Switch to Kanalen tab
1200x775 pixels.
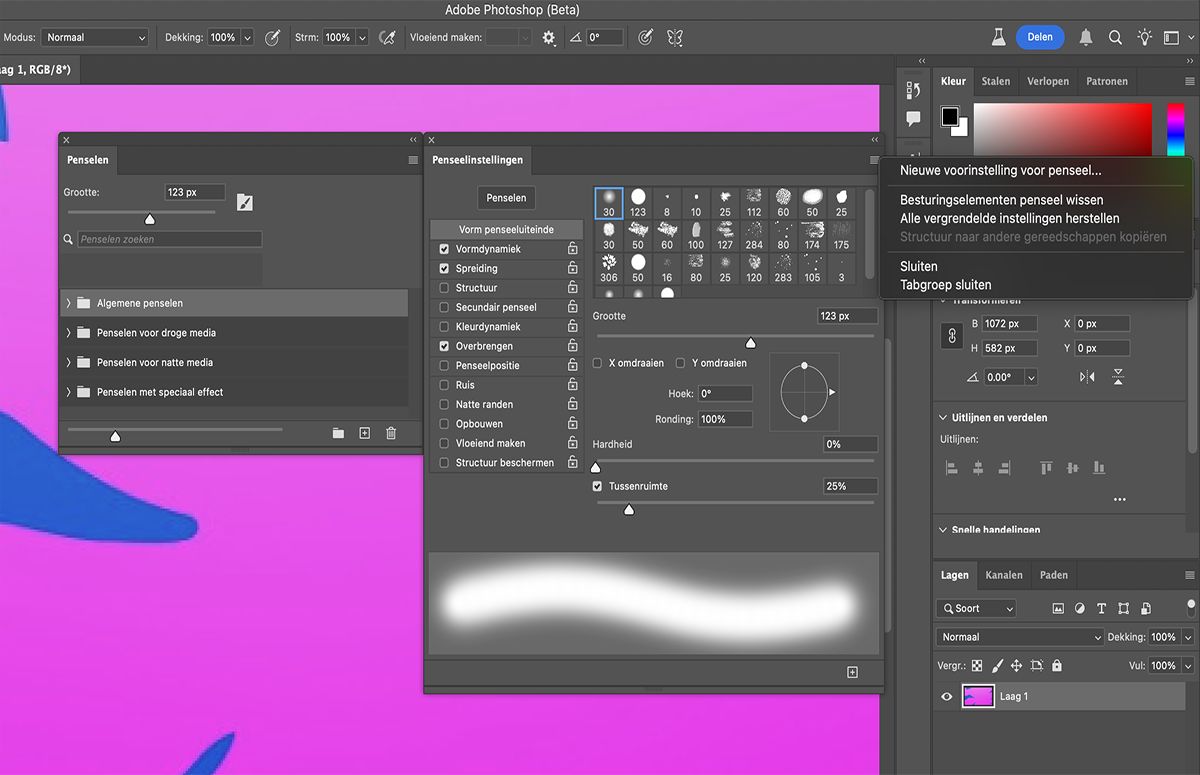1004,575
